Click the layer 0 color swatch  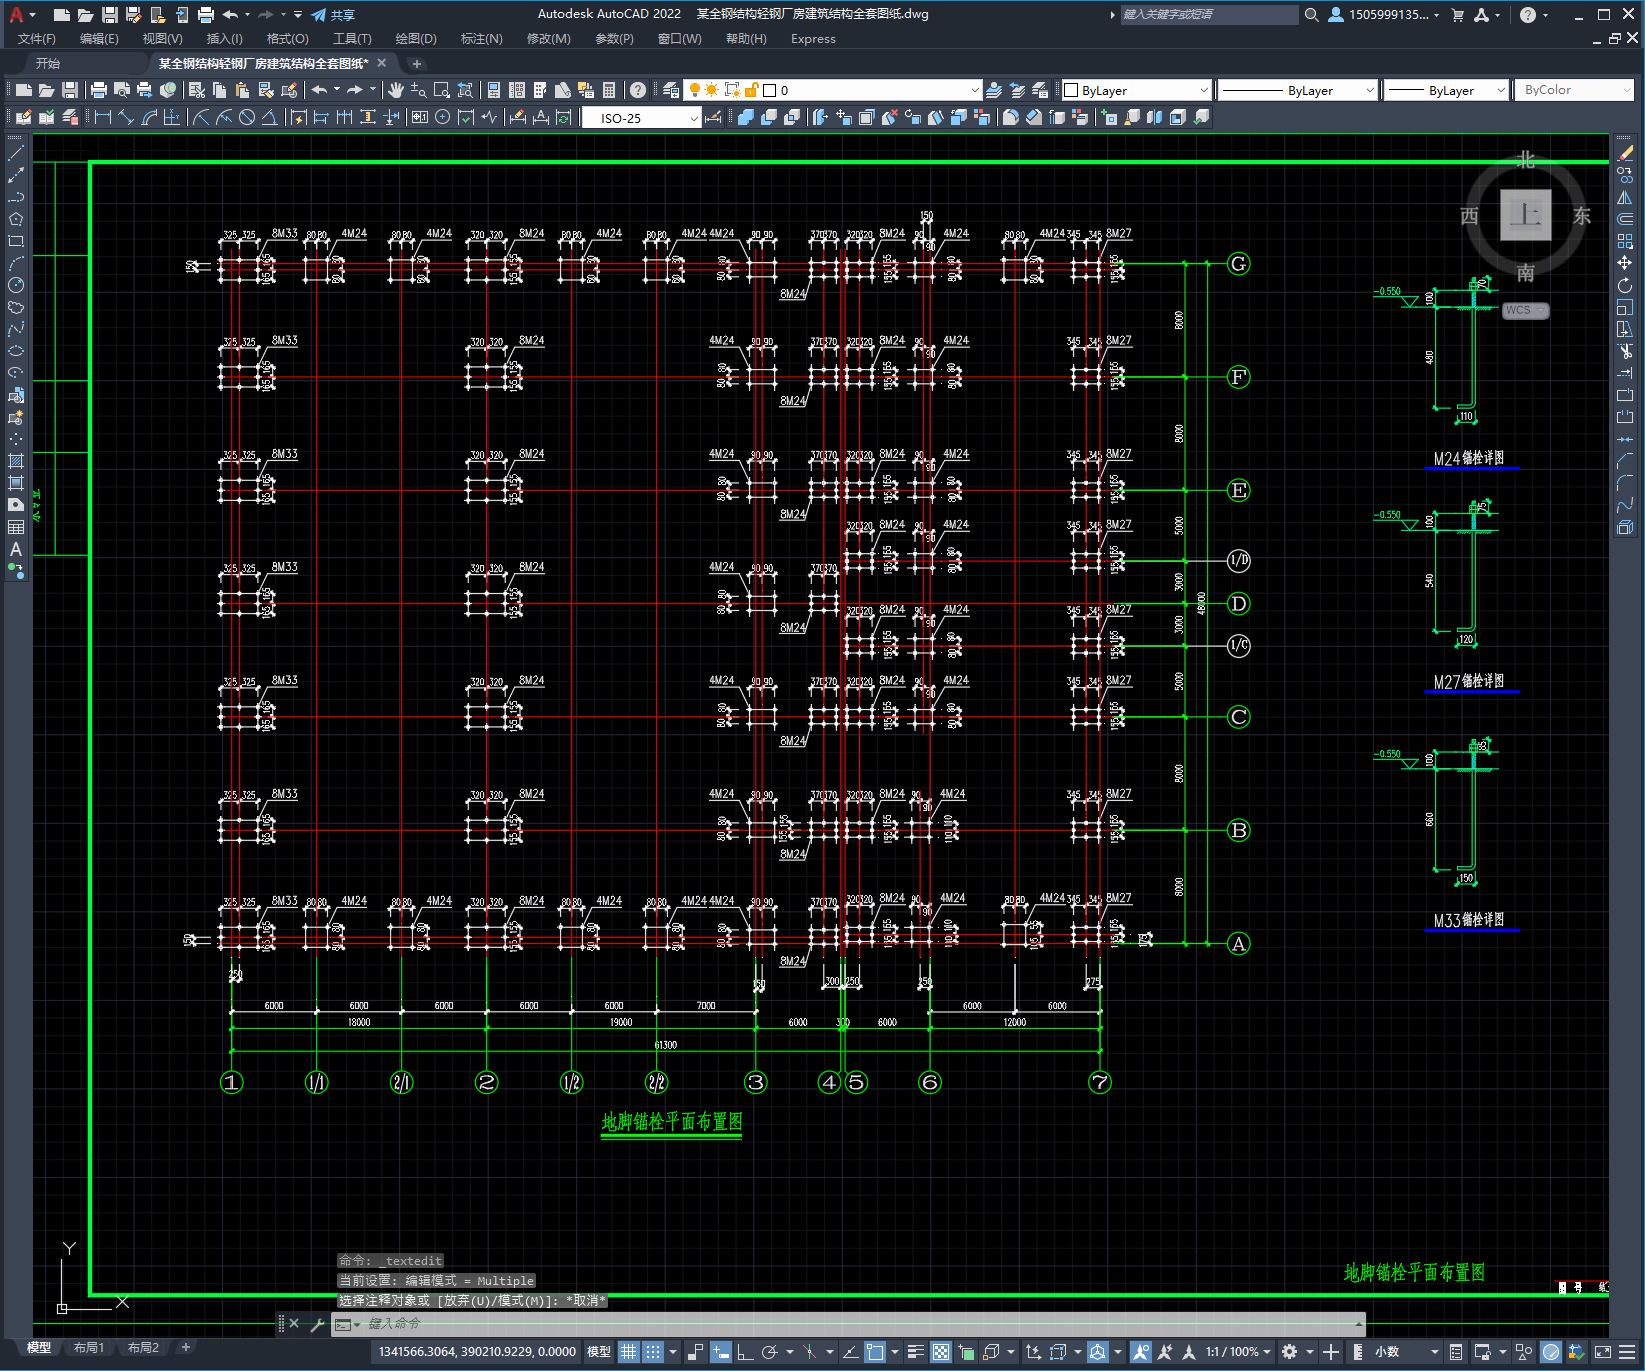click(770, 90)
